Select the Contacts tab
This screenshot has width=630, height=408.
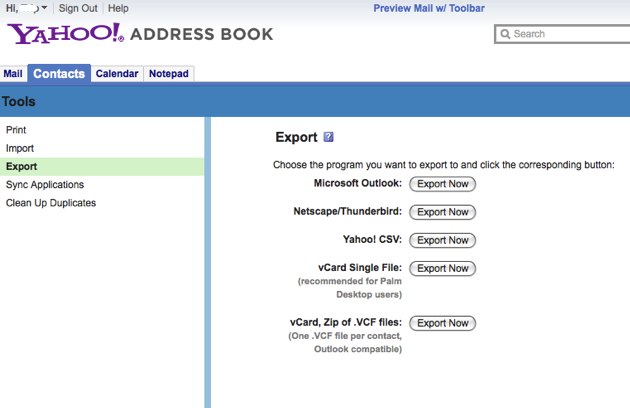click(59, 74)
